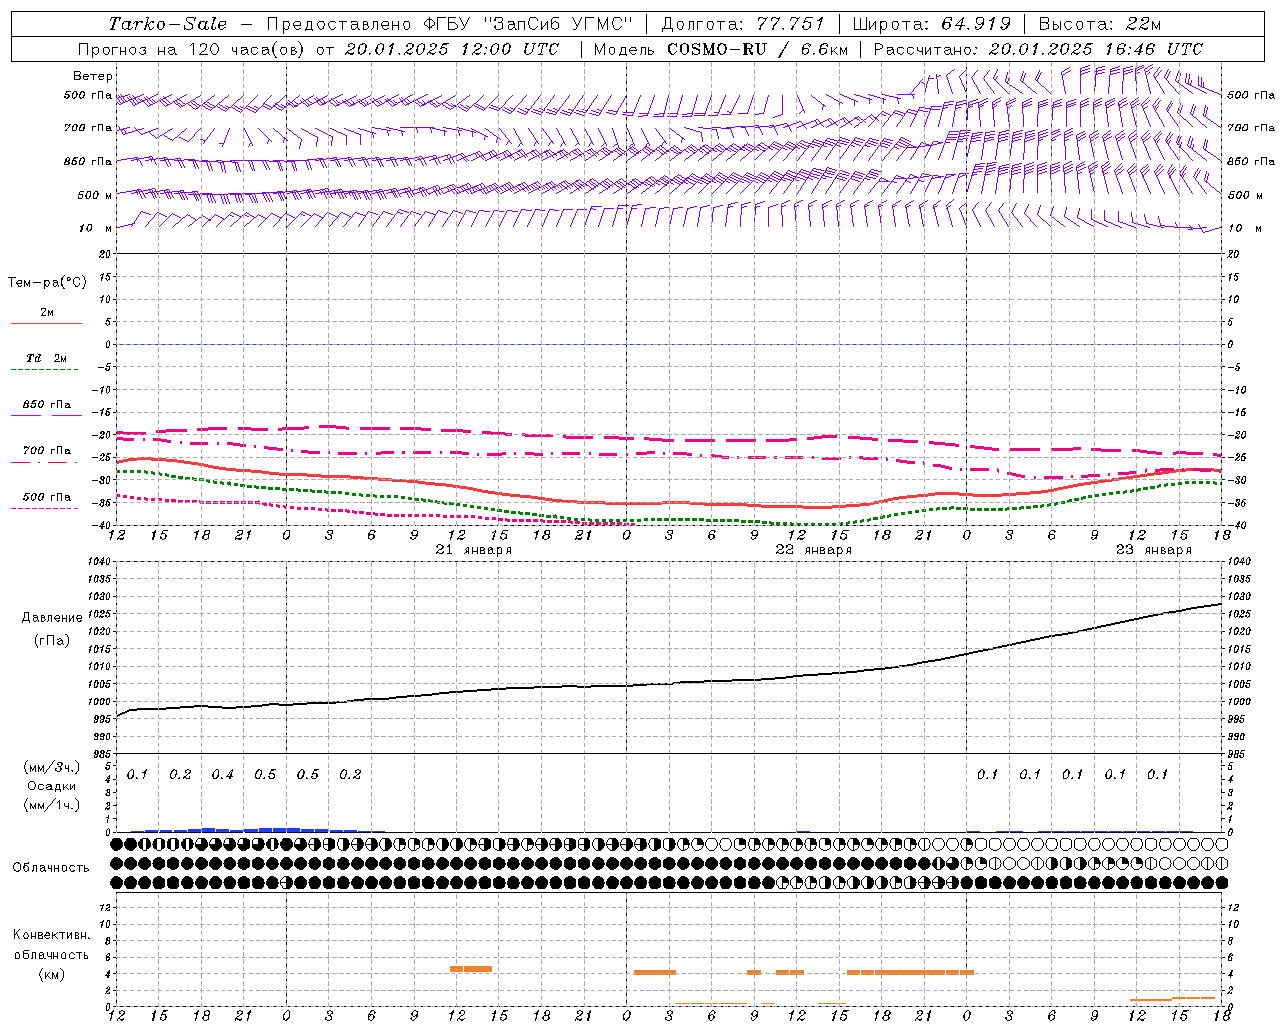This screenshot has width=1280, height=1024.
Task: Click the forecast start 20.01.2025 12:00 UTC
Action: point(452,49)
